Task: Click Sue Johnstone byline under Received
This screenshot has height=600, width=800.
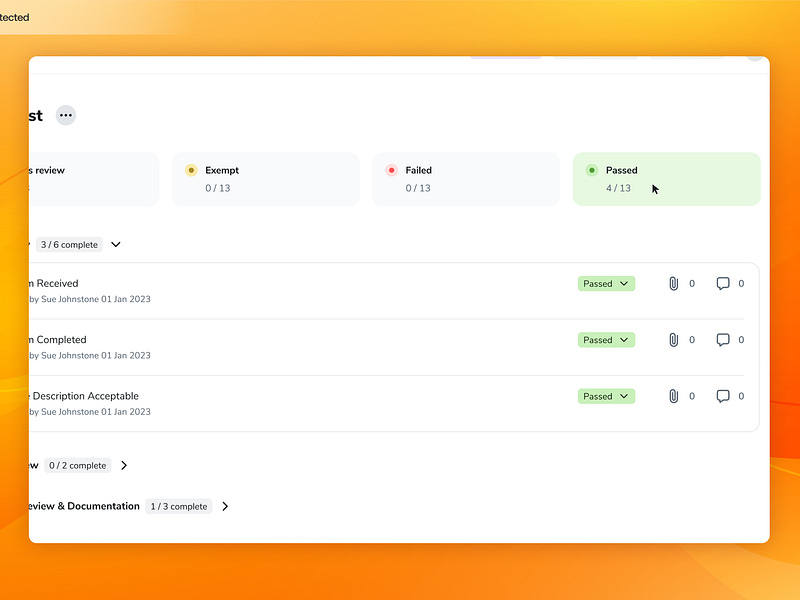Action: point(90,299)
